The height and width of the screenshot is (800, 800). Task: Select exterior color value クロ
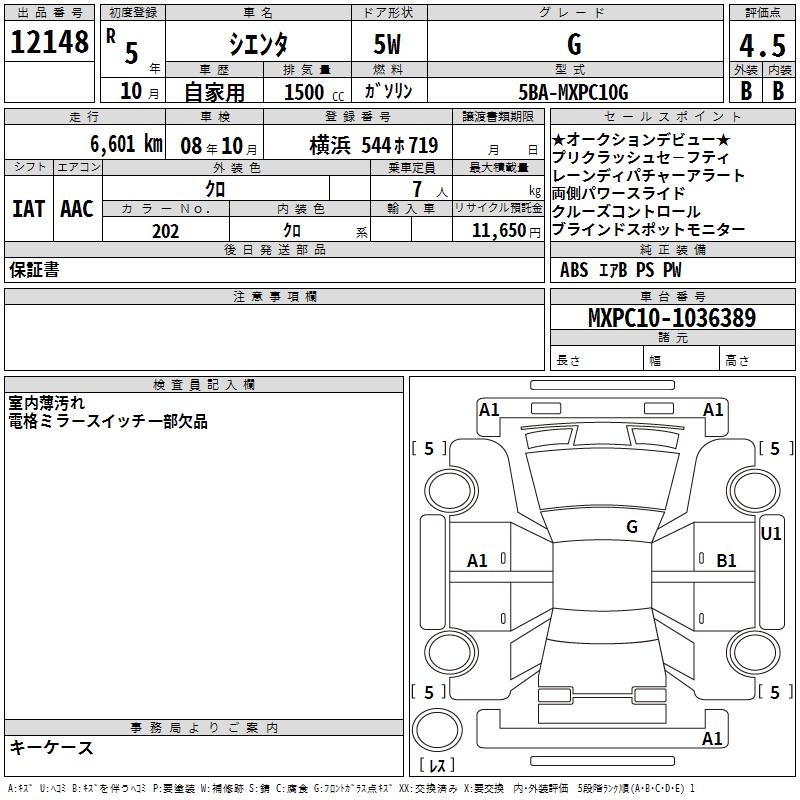click(x=215, y=189)
